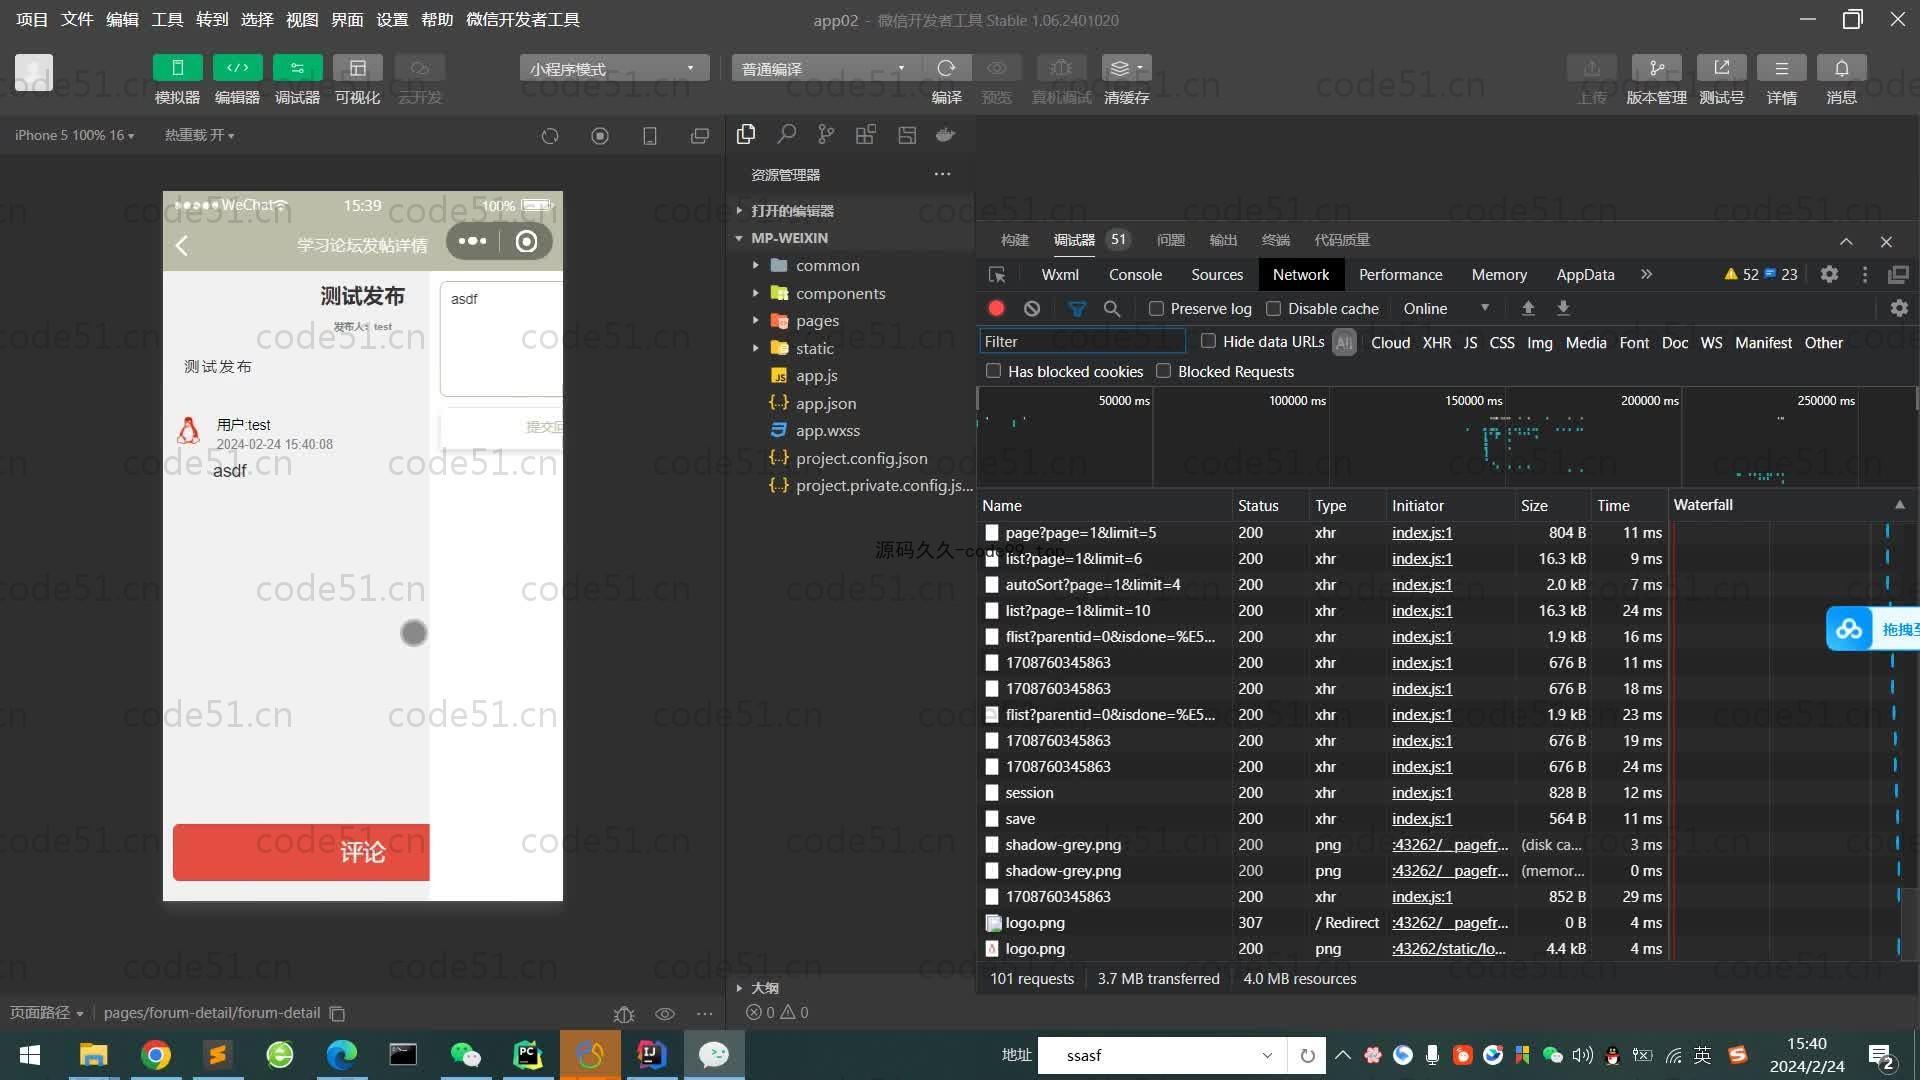
Task: Switch to the Sources tab
Action: pos(1217,275)
